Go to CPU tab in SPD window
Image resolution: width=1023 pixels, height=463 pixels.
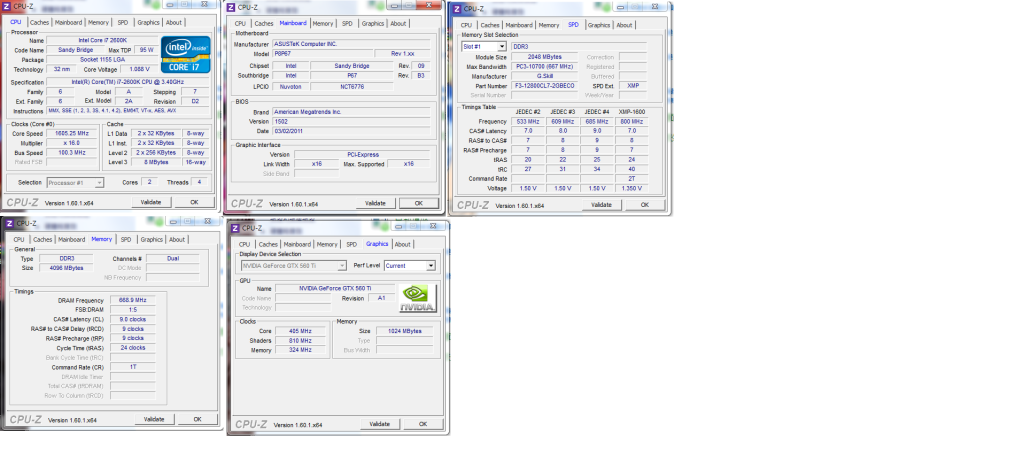[466, 25]
